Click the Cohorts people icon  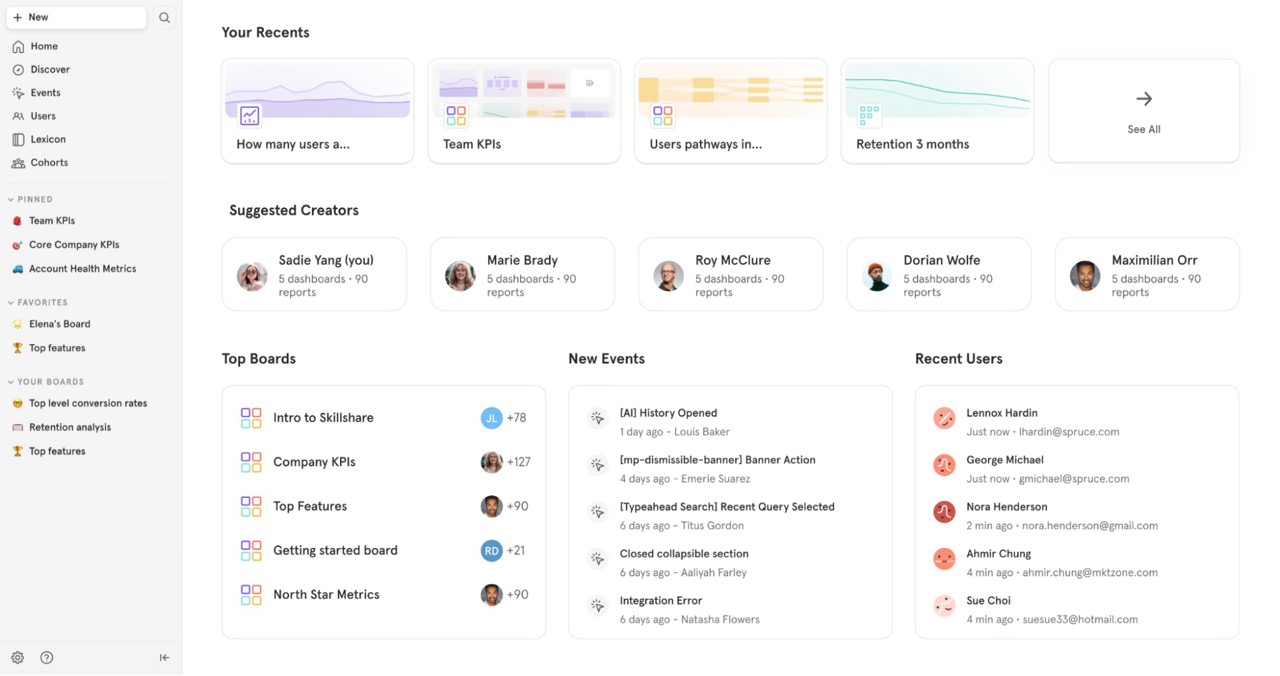[x=18, y=163]
